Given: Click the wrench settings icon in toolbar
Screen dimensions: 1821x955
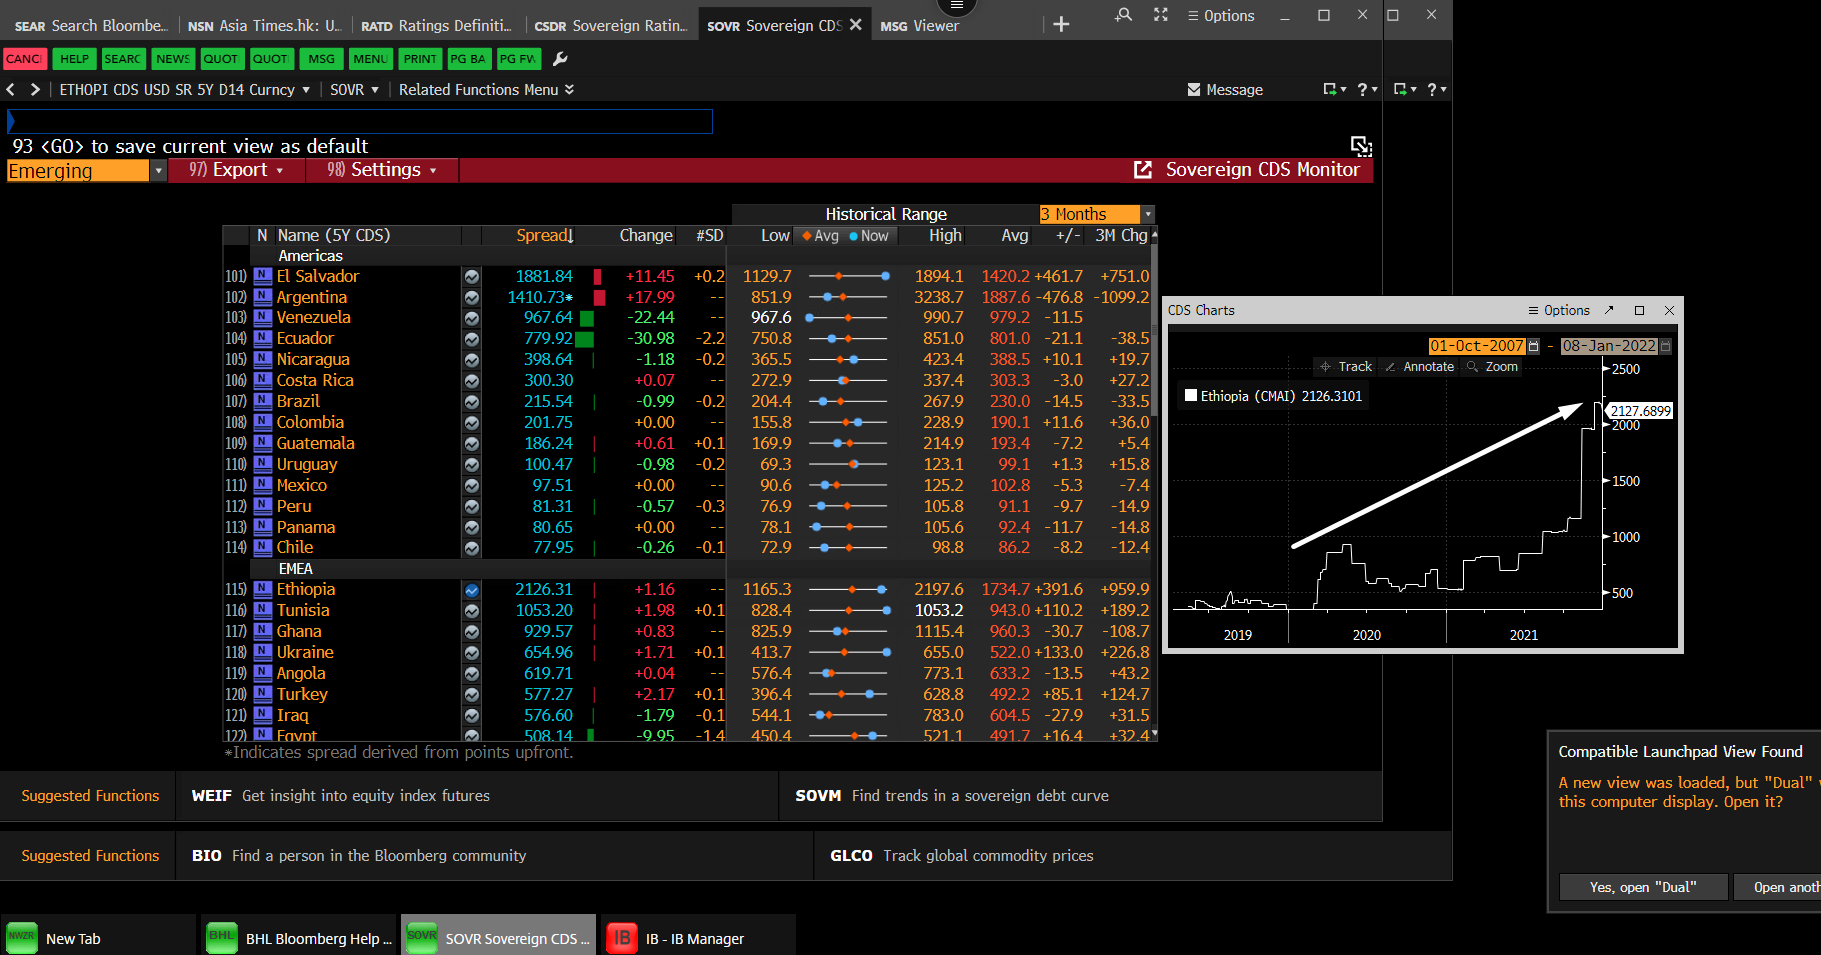Looking at the screenshot, I should click(x=560, y=59).
